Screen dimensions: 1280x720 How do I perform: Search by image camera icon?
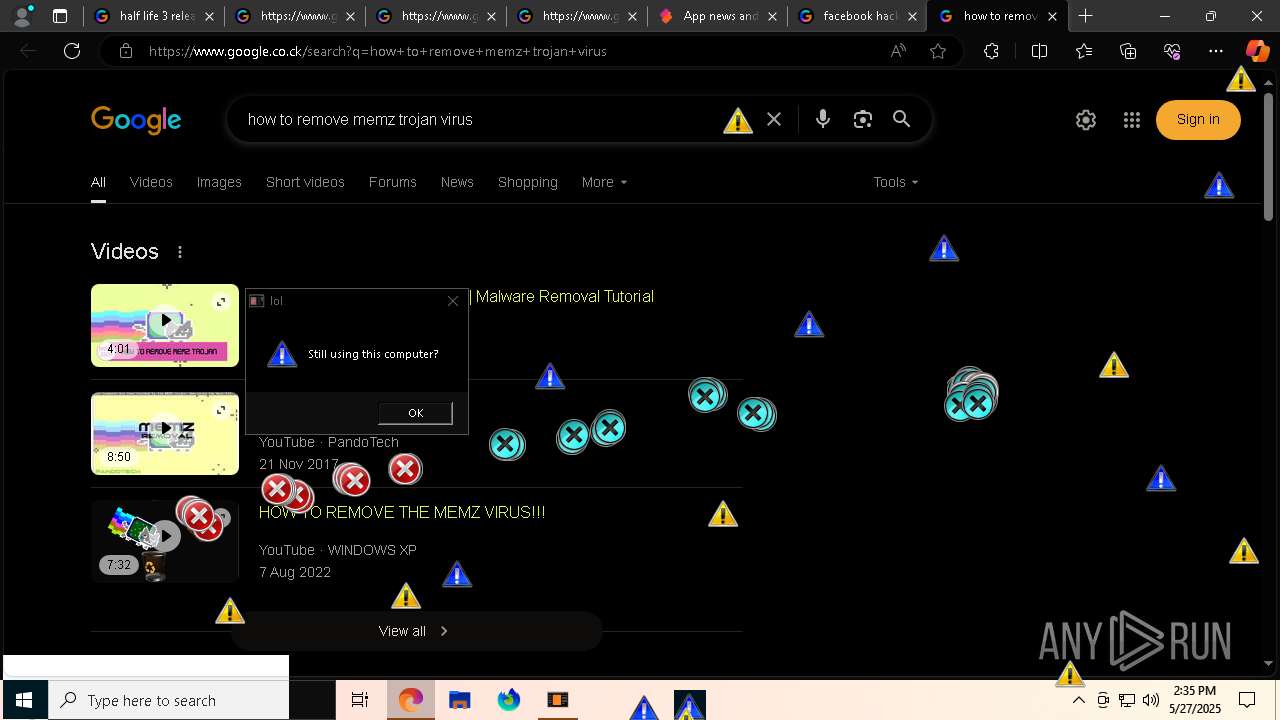click(x=863, y=119)
